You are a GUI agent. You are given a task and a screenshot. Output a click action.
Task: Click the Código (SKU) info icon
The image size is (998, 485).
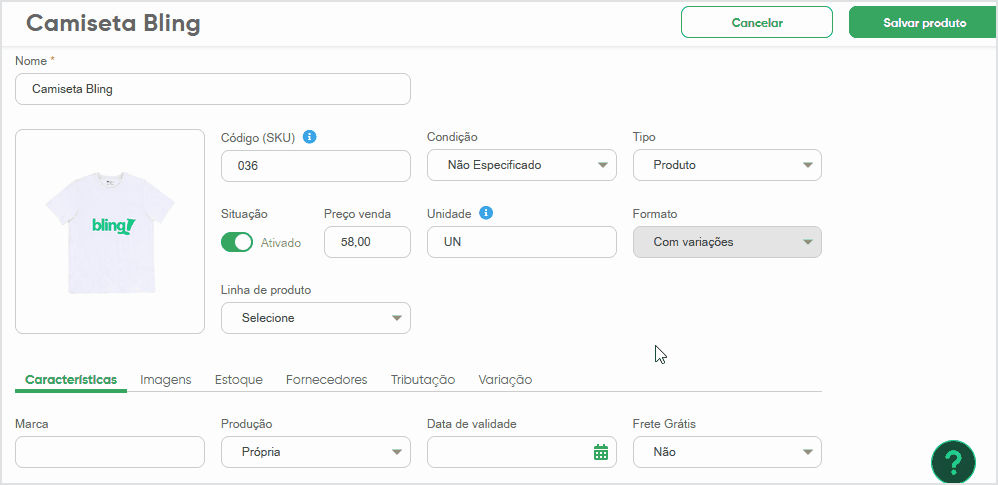[x=309, y=137]
